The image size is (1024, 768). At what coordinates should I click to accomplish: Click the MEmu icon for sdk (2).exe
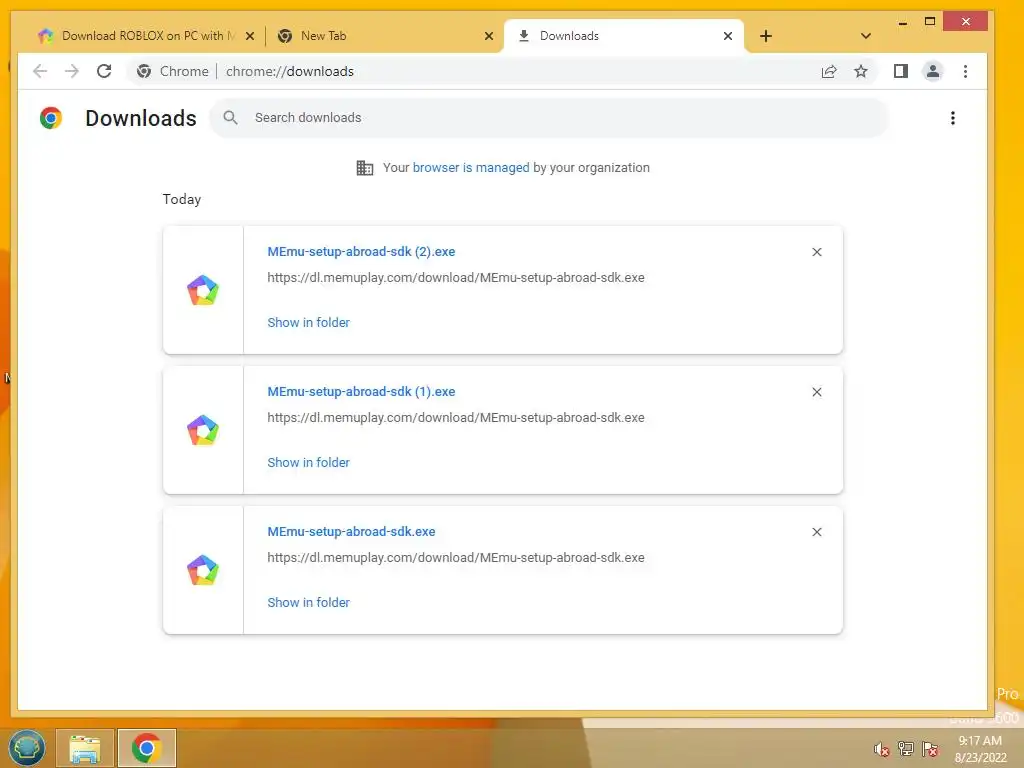click(203, 290)
